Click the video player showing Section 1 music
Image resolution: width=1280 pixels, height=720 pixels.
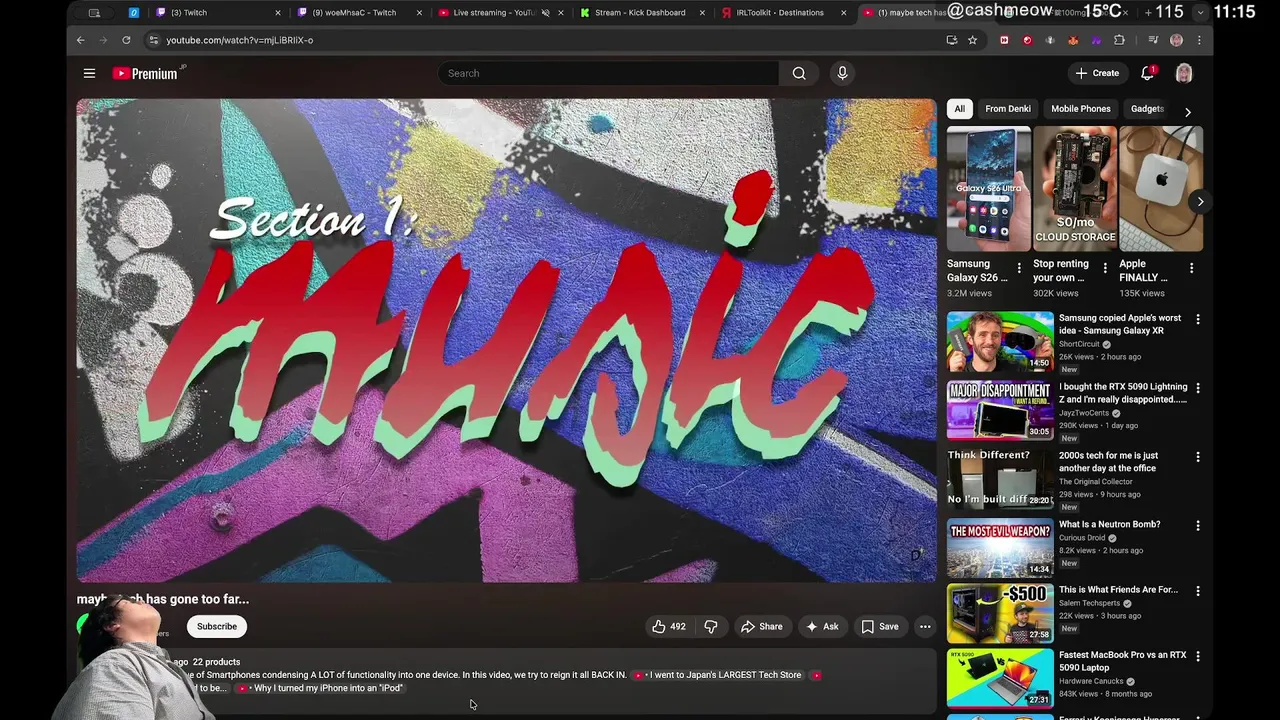(507, 340)
